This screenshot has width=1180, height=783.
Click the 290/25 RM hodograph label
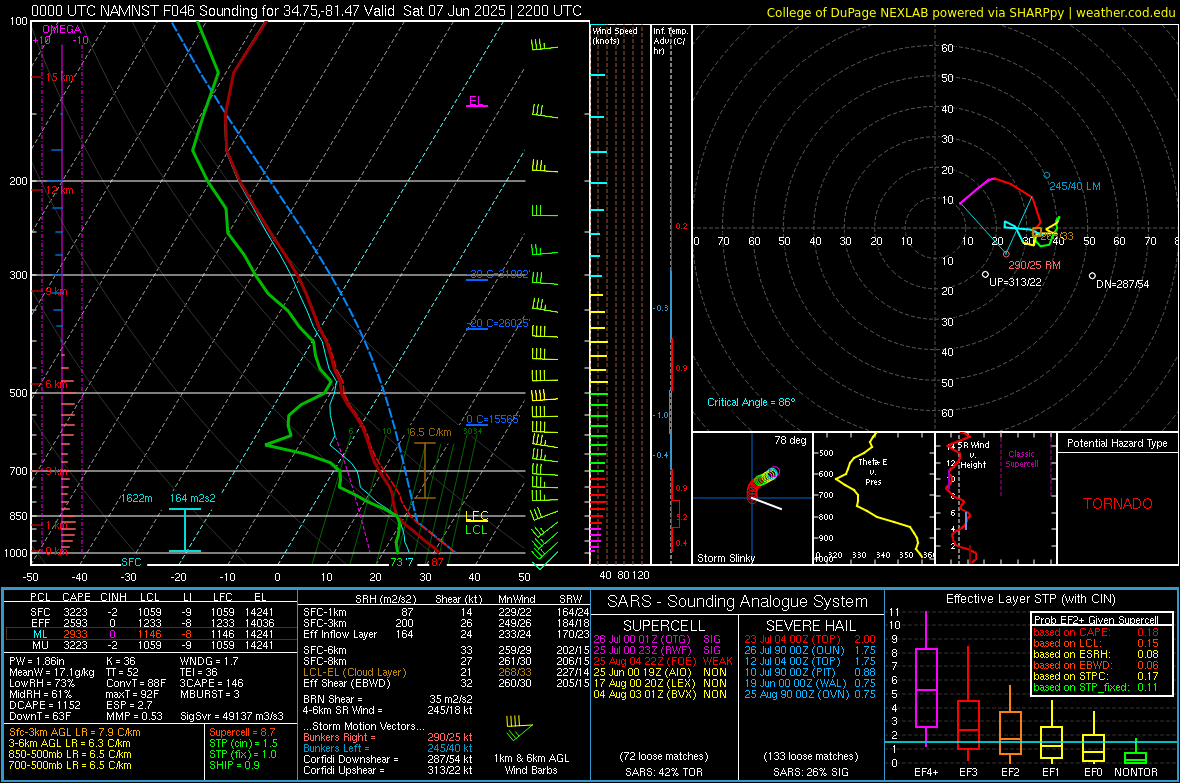click(x=1034, y=265)
